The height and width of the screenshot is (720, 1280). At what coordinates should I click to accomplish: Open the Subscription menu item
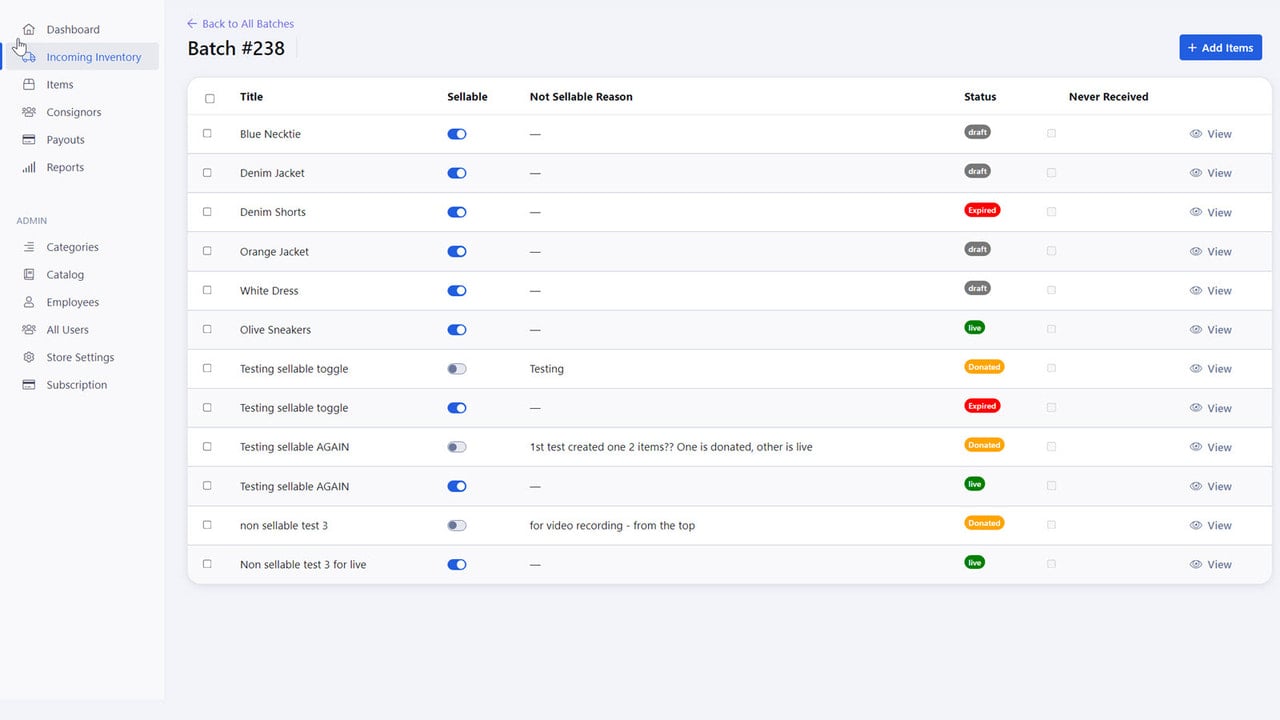[76, 385]
